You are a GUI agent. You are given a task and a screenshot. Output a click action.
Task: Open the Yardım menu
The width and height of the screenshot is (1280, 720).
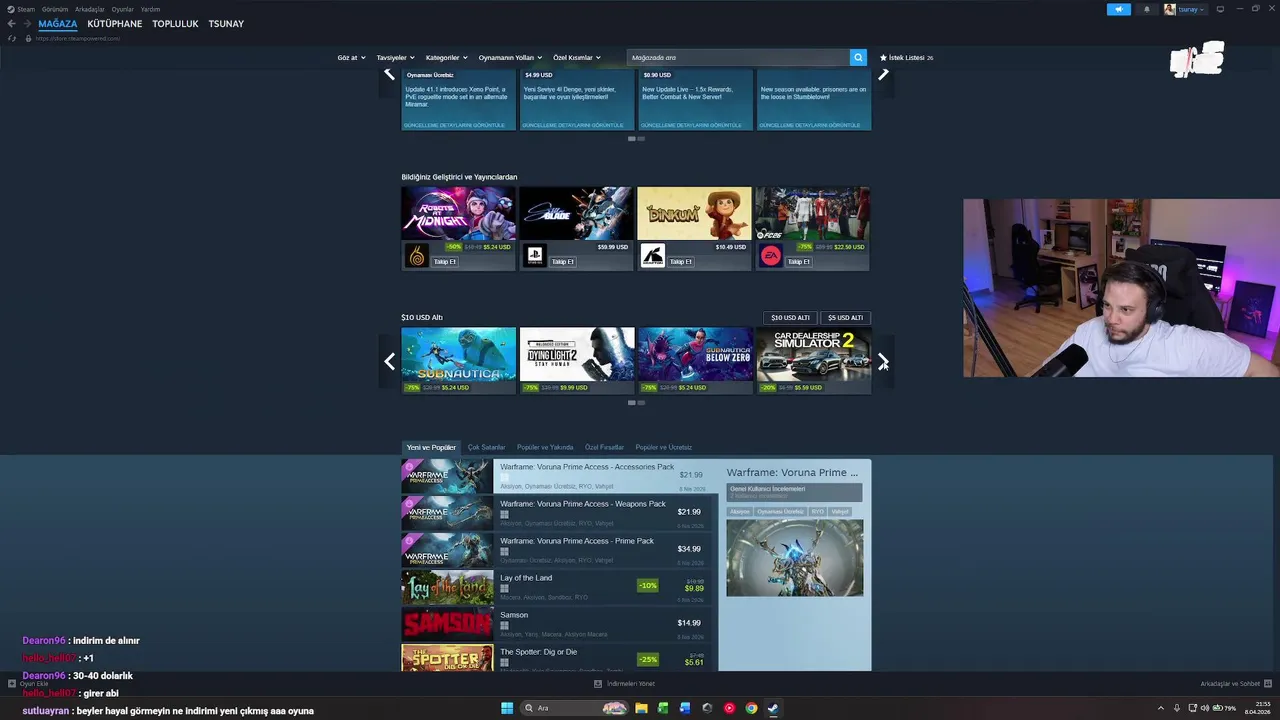[150, 9]
